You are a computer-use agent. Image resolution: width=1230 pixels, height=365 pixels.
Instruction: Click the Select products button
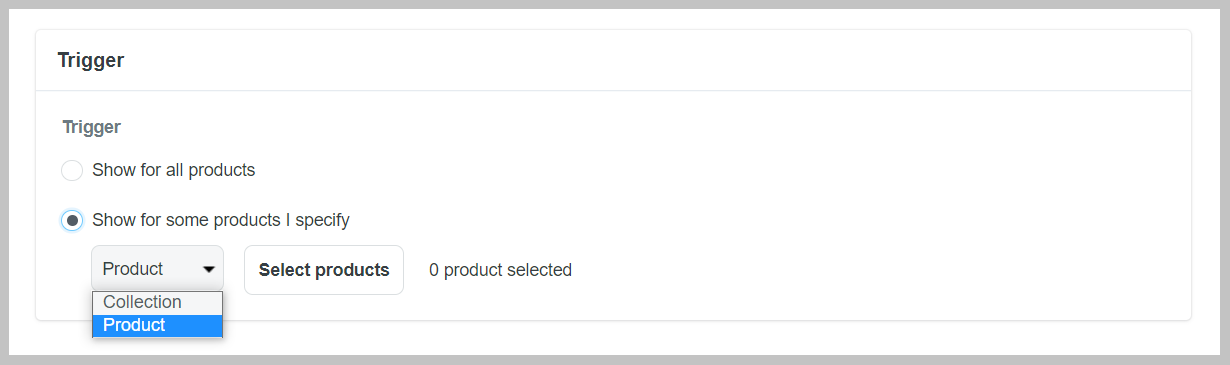[x=324, y=270]
